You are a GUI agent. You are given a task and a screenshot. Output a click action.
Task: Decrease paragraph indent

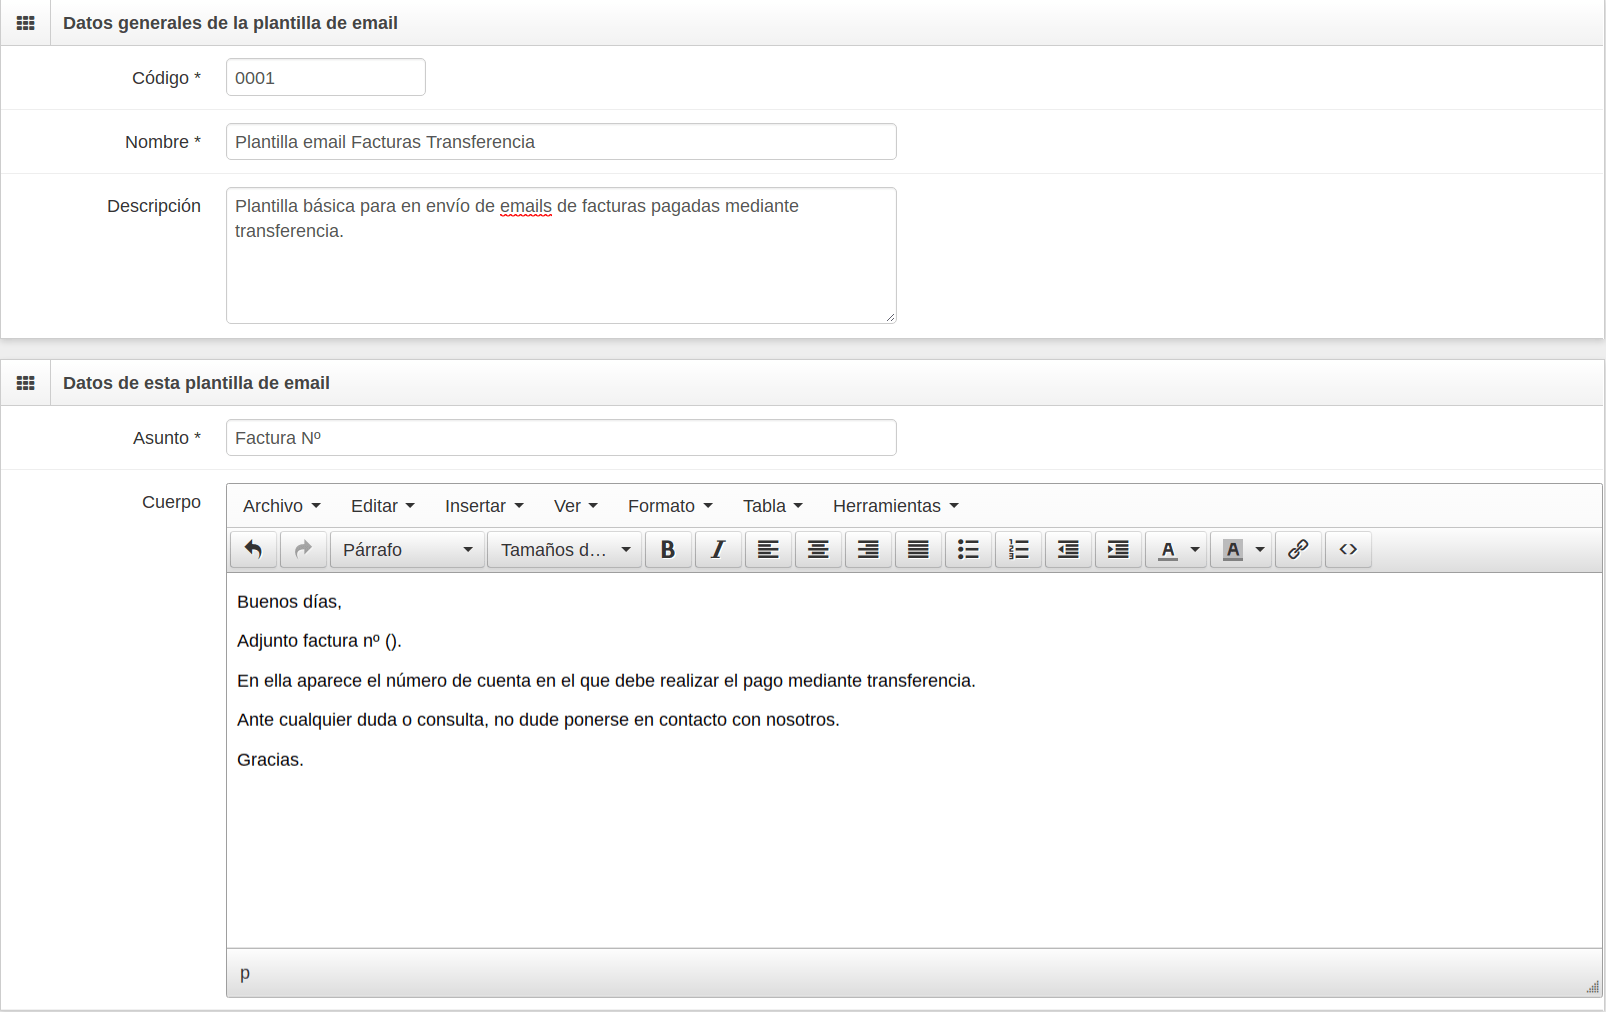tap(1068, 549)
